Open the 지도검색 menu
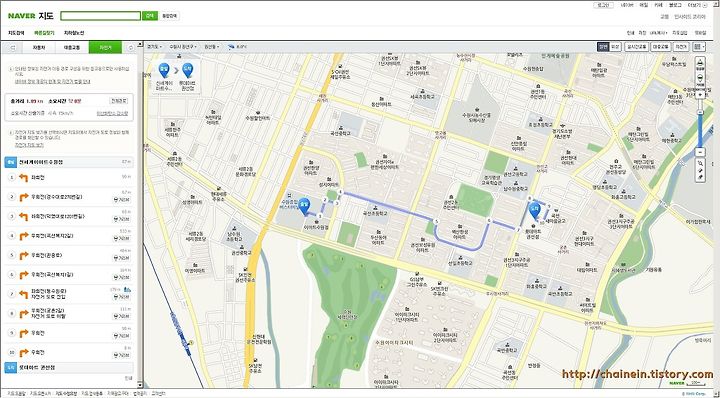 coord(16,33)
